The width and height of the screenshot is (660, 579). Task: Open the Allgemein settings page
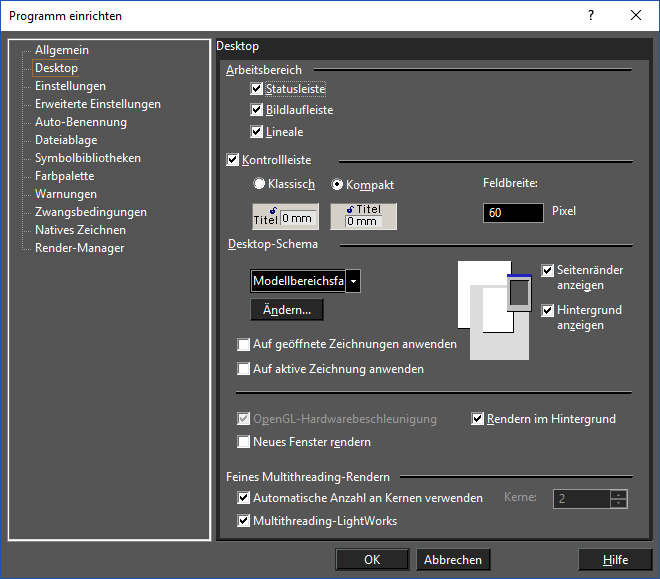click(62, 50)
